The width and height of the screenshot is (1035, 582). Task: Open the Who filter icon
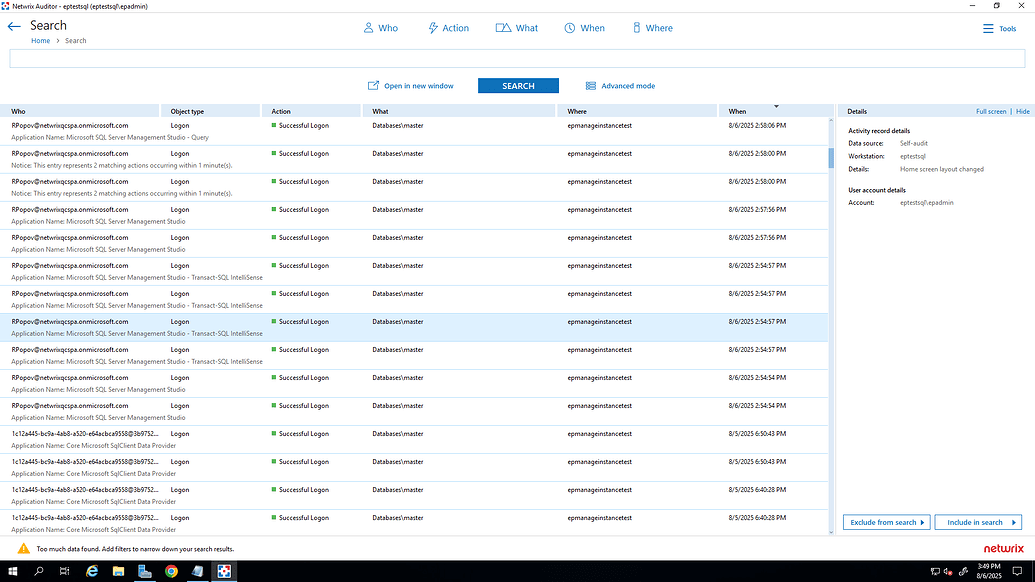(x=366, y=27)
